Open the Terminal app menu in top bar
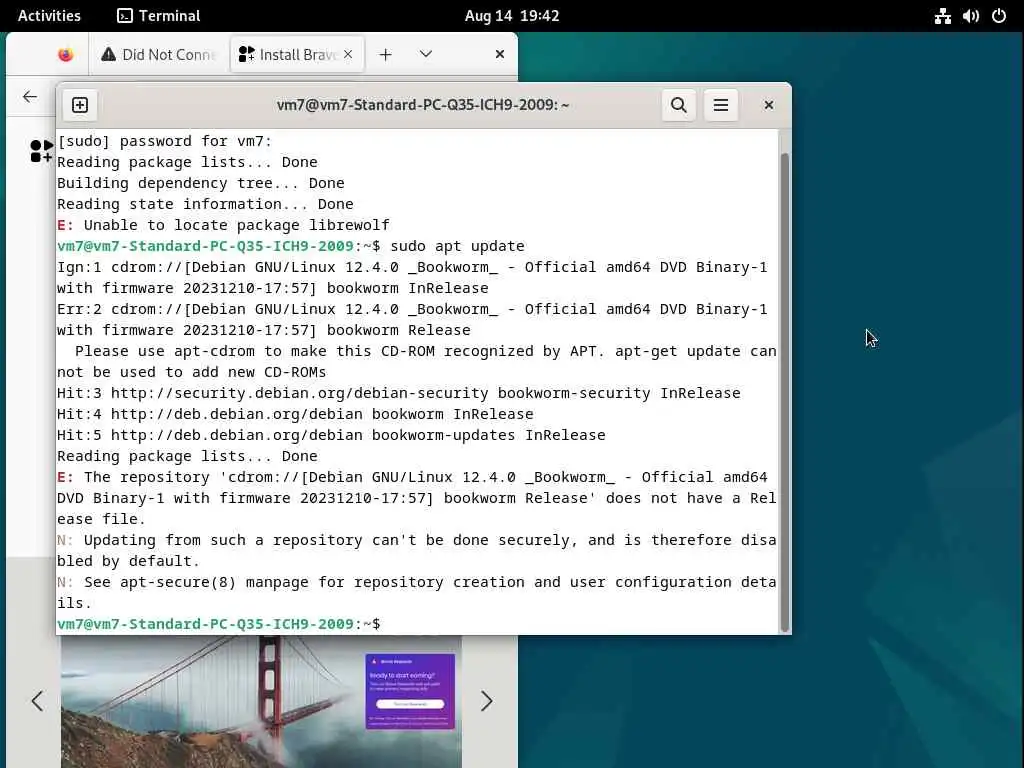 tap(159, 16)
